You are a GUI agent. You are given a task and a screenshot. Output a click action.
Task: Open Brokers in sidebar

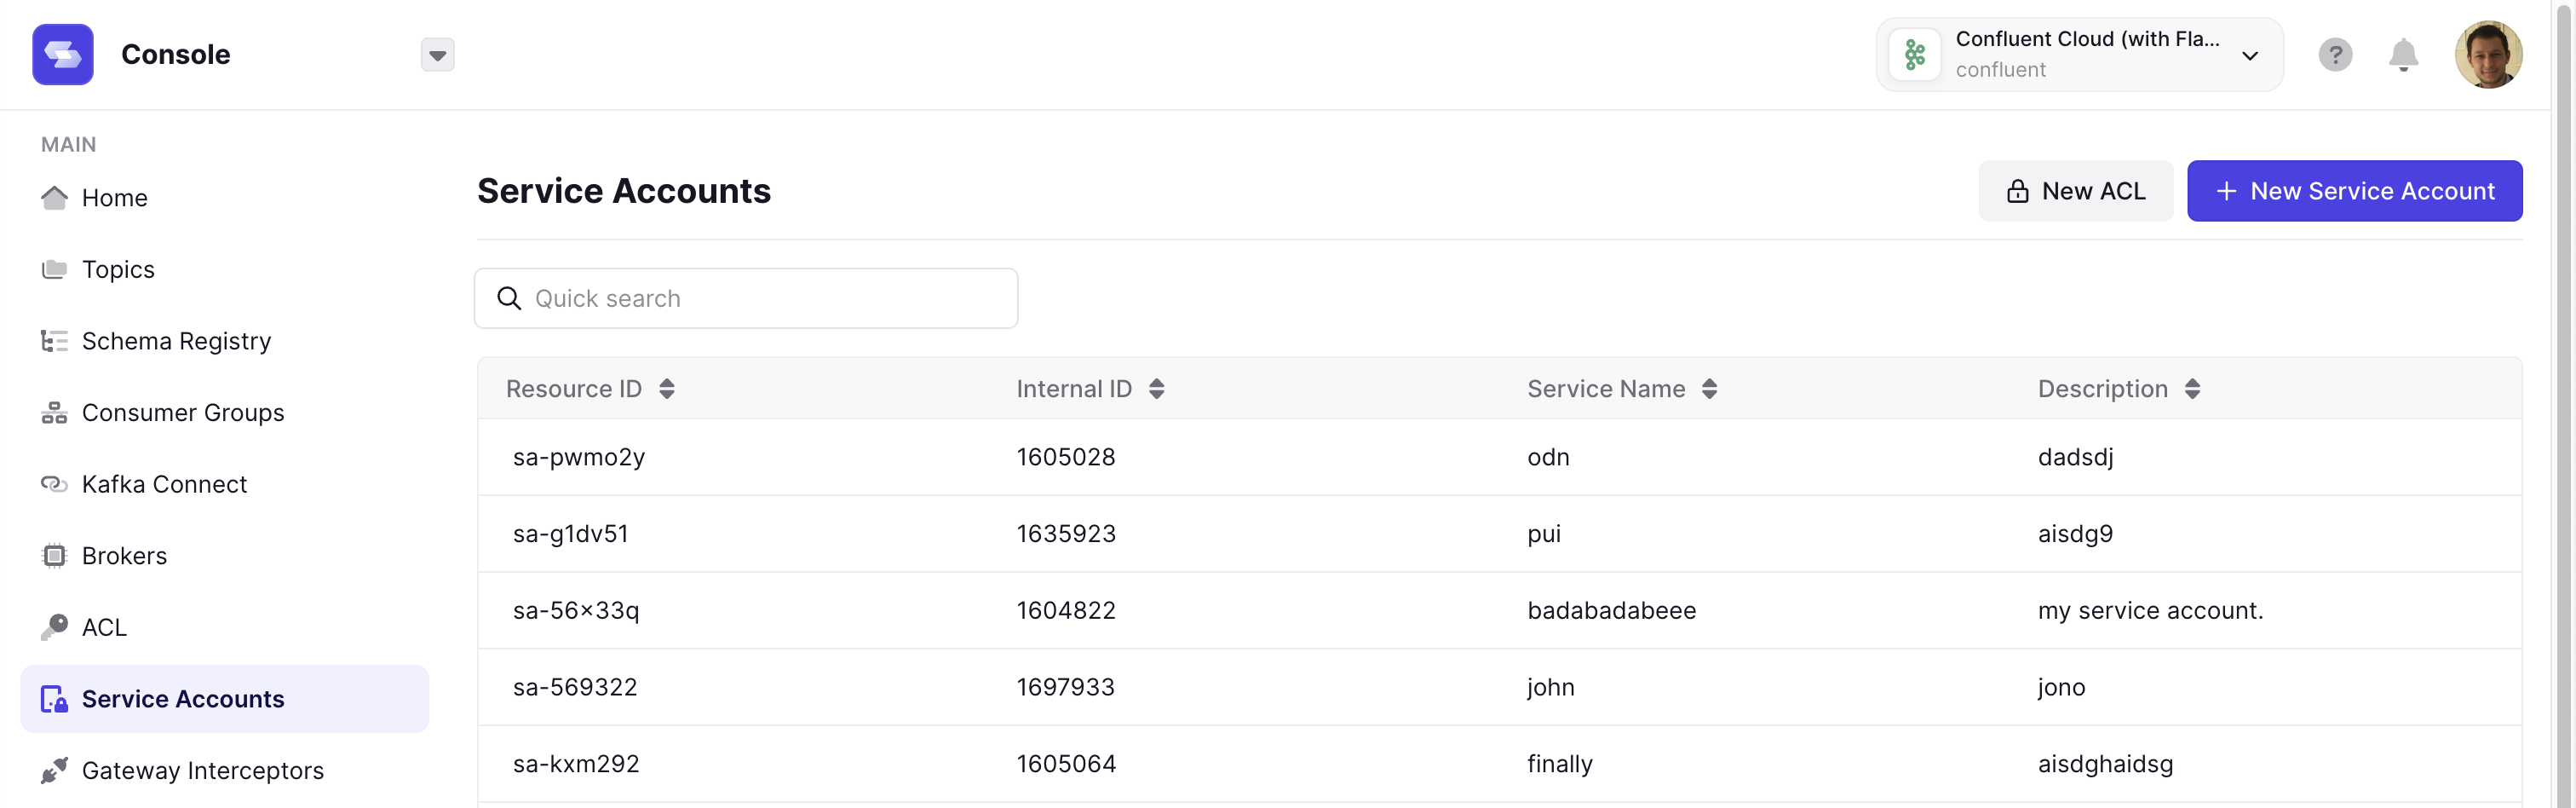click(x=224, y=556)
